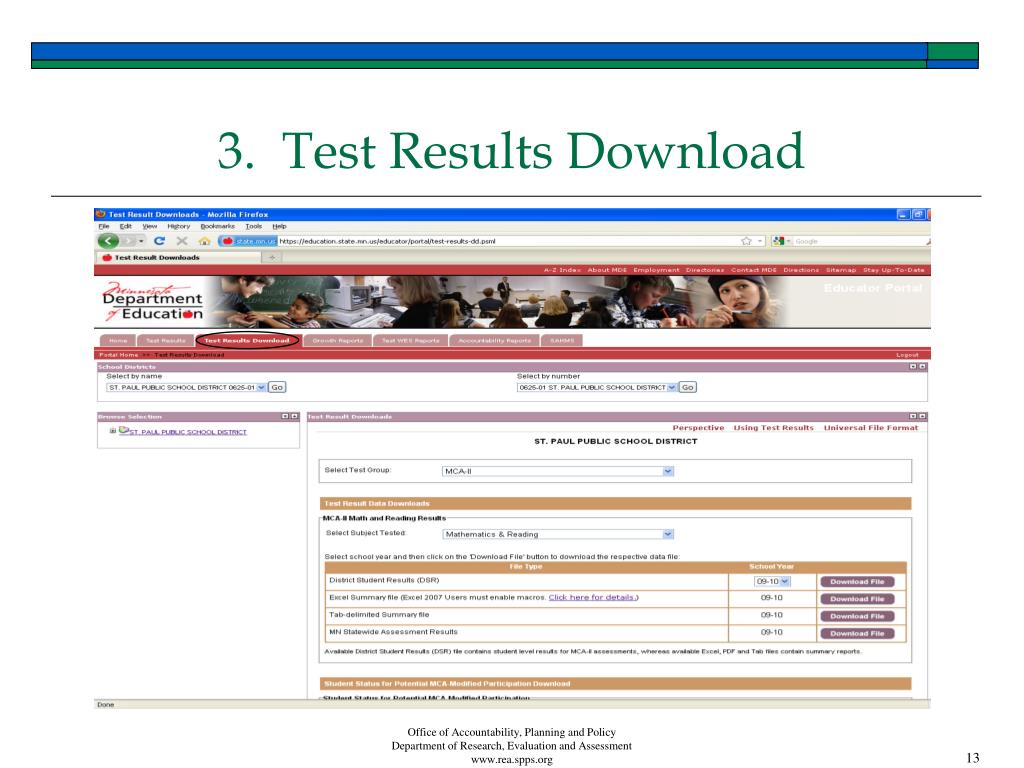
Task: Click the state.mn.us site identity badge
Action: pos(248,241)
